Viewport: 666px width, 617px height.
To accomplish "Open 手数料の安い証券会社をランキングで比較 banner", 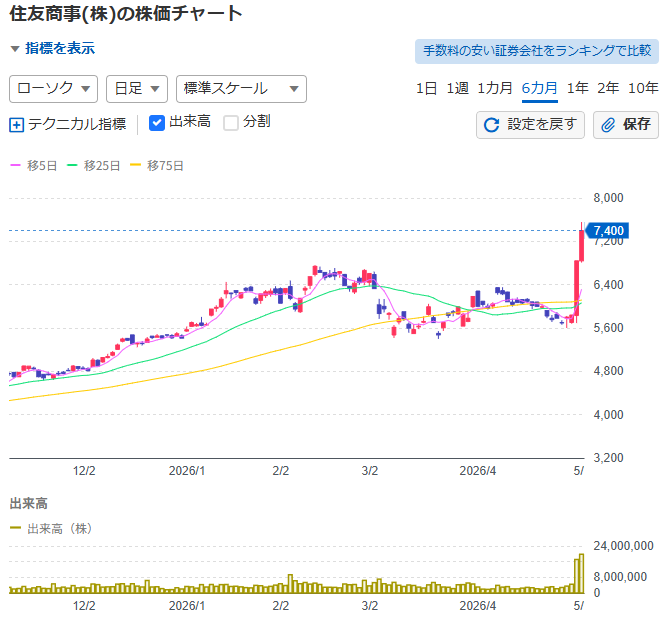I will (x=537, y=51).
